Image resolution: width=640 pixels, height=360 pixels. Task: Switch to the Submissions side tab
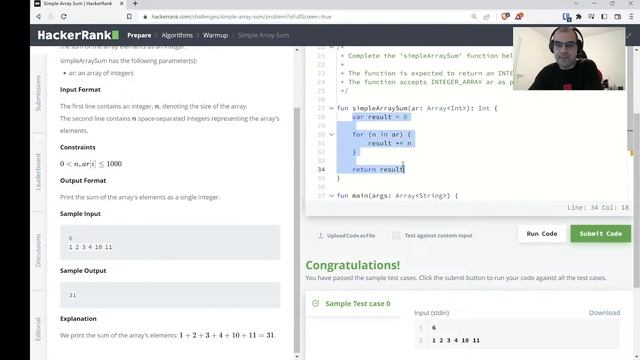(x=38, y=93)
